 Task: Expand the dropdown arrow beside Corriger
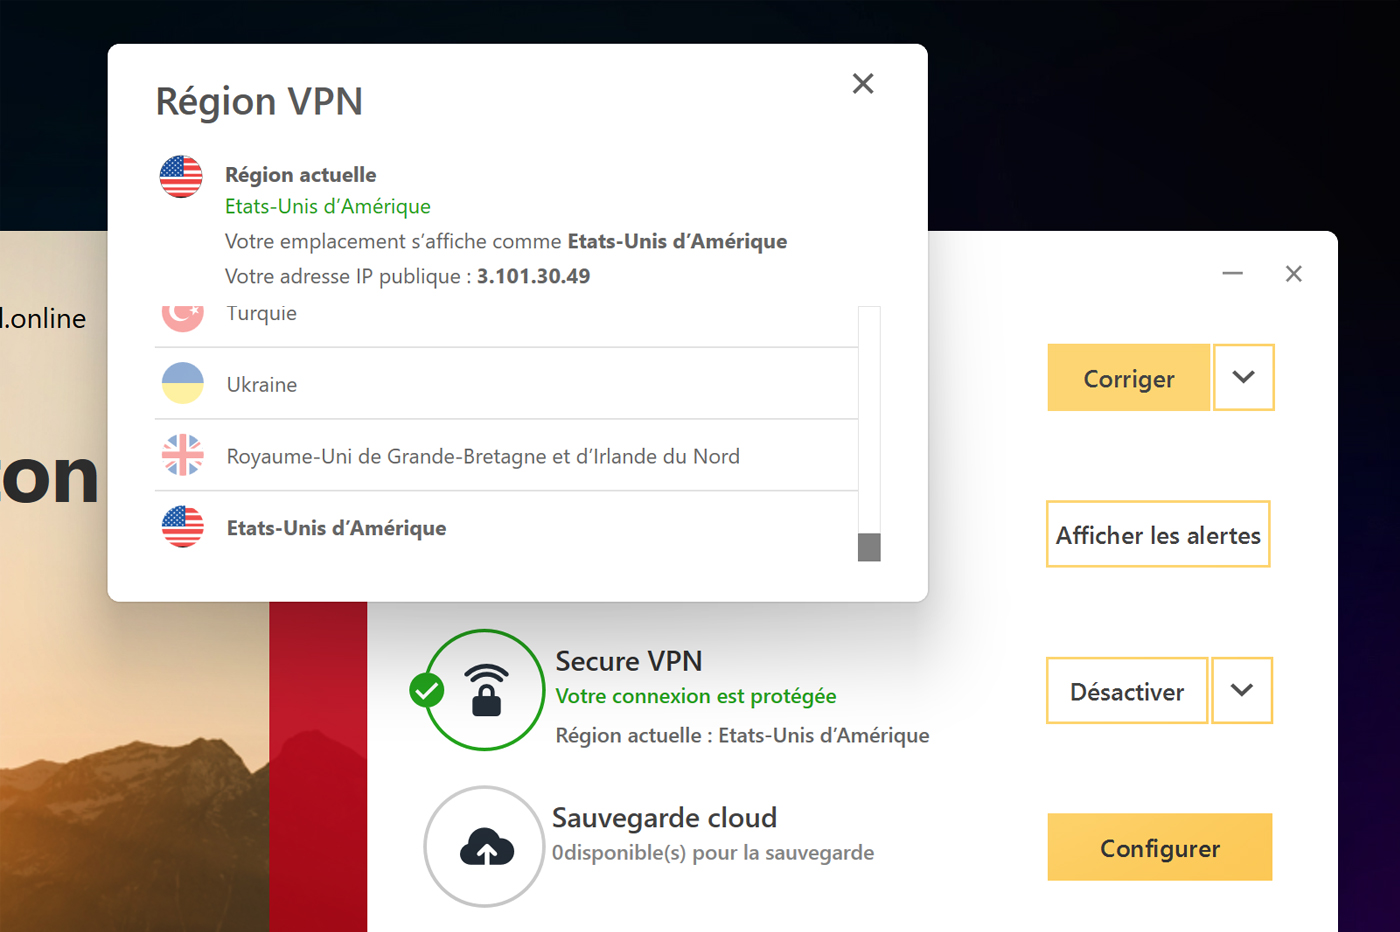1244,377
